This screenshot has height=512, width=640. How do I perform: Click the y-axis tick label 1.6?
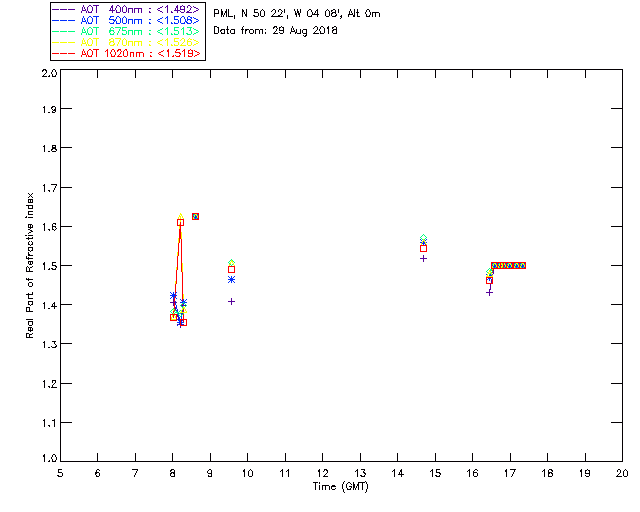tap(49, 227)
